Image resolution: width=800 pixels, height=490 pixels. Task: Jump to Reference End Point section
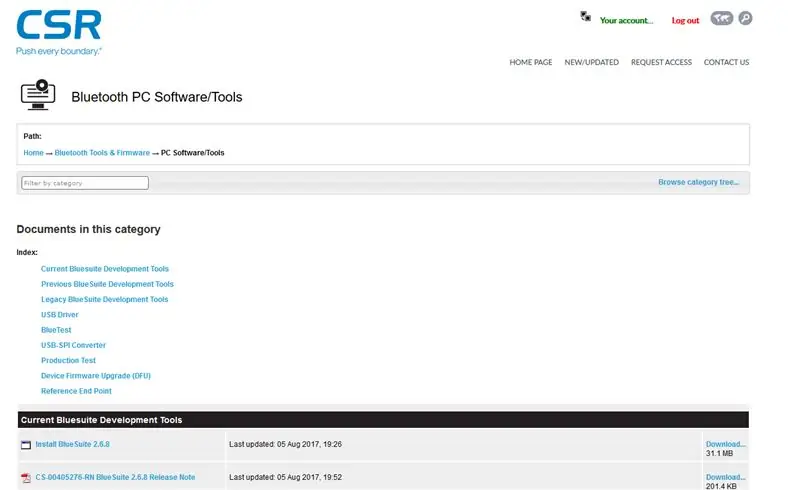pyautogui.click(x=76, y=391)
